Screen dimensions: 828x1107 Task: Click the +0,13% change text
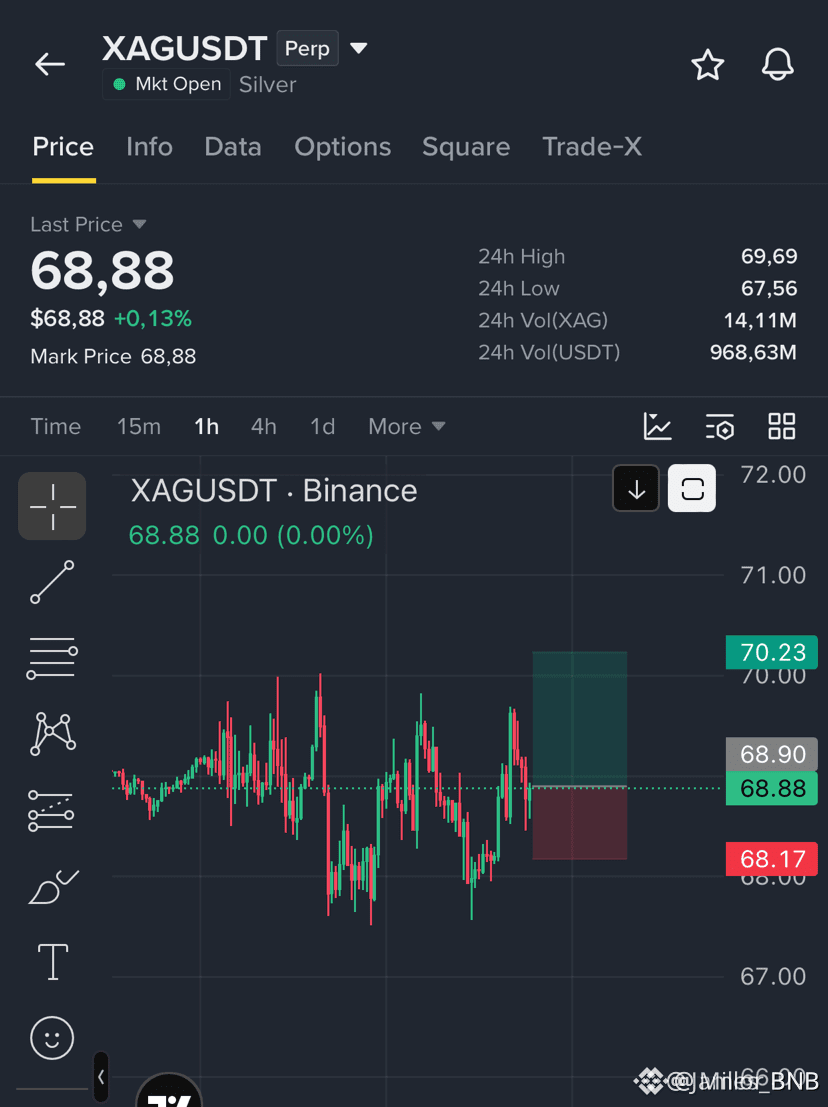(152, 318)
